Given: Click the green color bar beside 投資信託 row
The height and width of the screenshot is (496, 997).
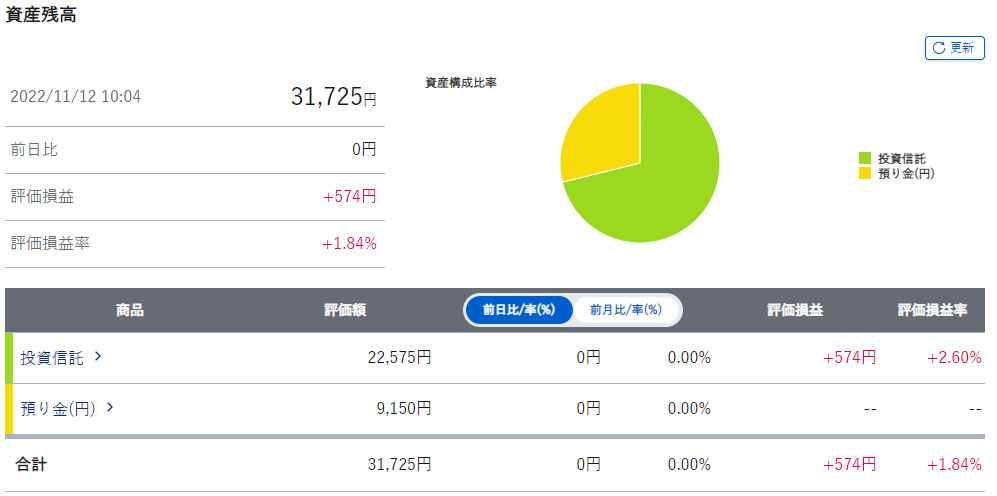Looking at the screenshot, I should [9, 358].
